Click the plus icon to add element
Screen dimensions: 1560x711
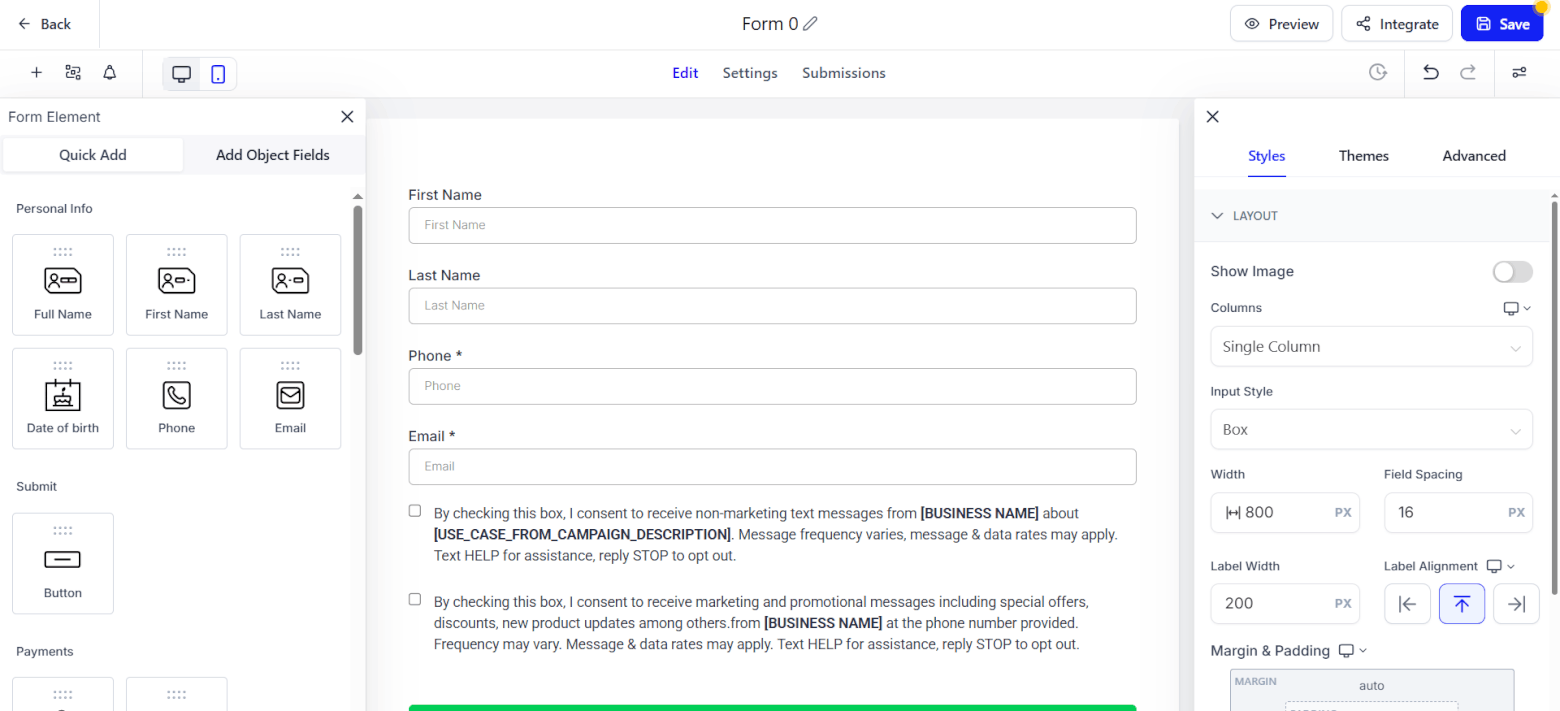pyautogui.click(x=37, y=73)
